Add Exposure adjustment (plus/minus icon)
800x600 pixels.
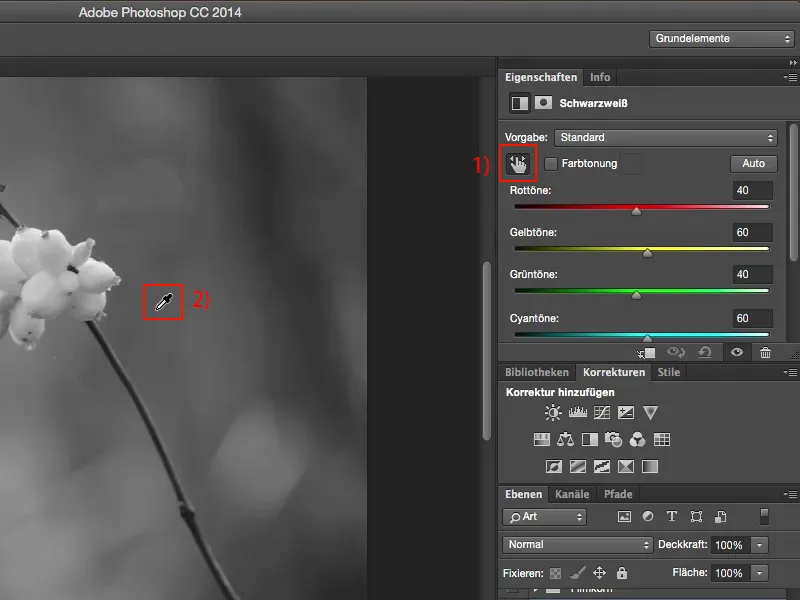626,412
